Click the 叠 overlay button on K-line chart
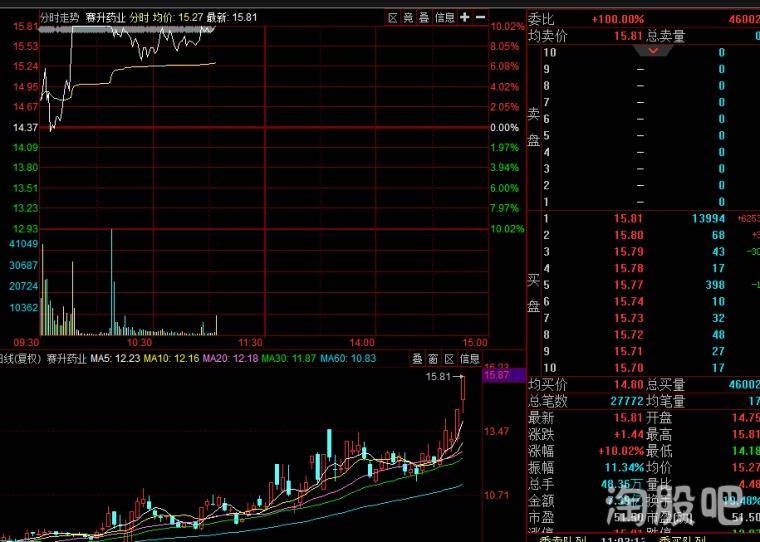760x542 pixels. point(417,359)
